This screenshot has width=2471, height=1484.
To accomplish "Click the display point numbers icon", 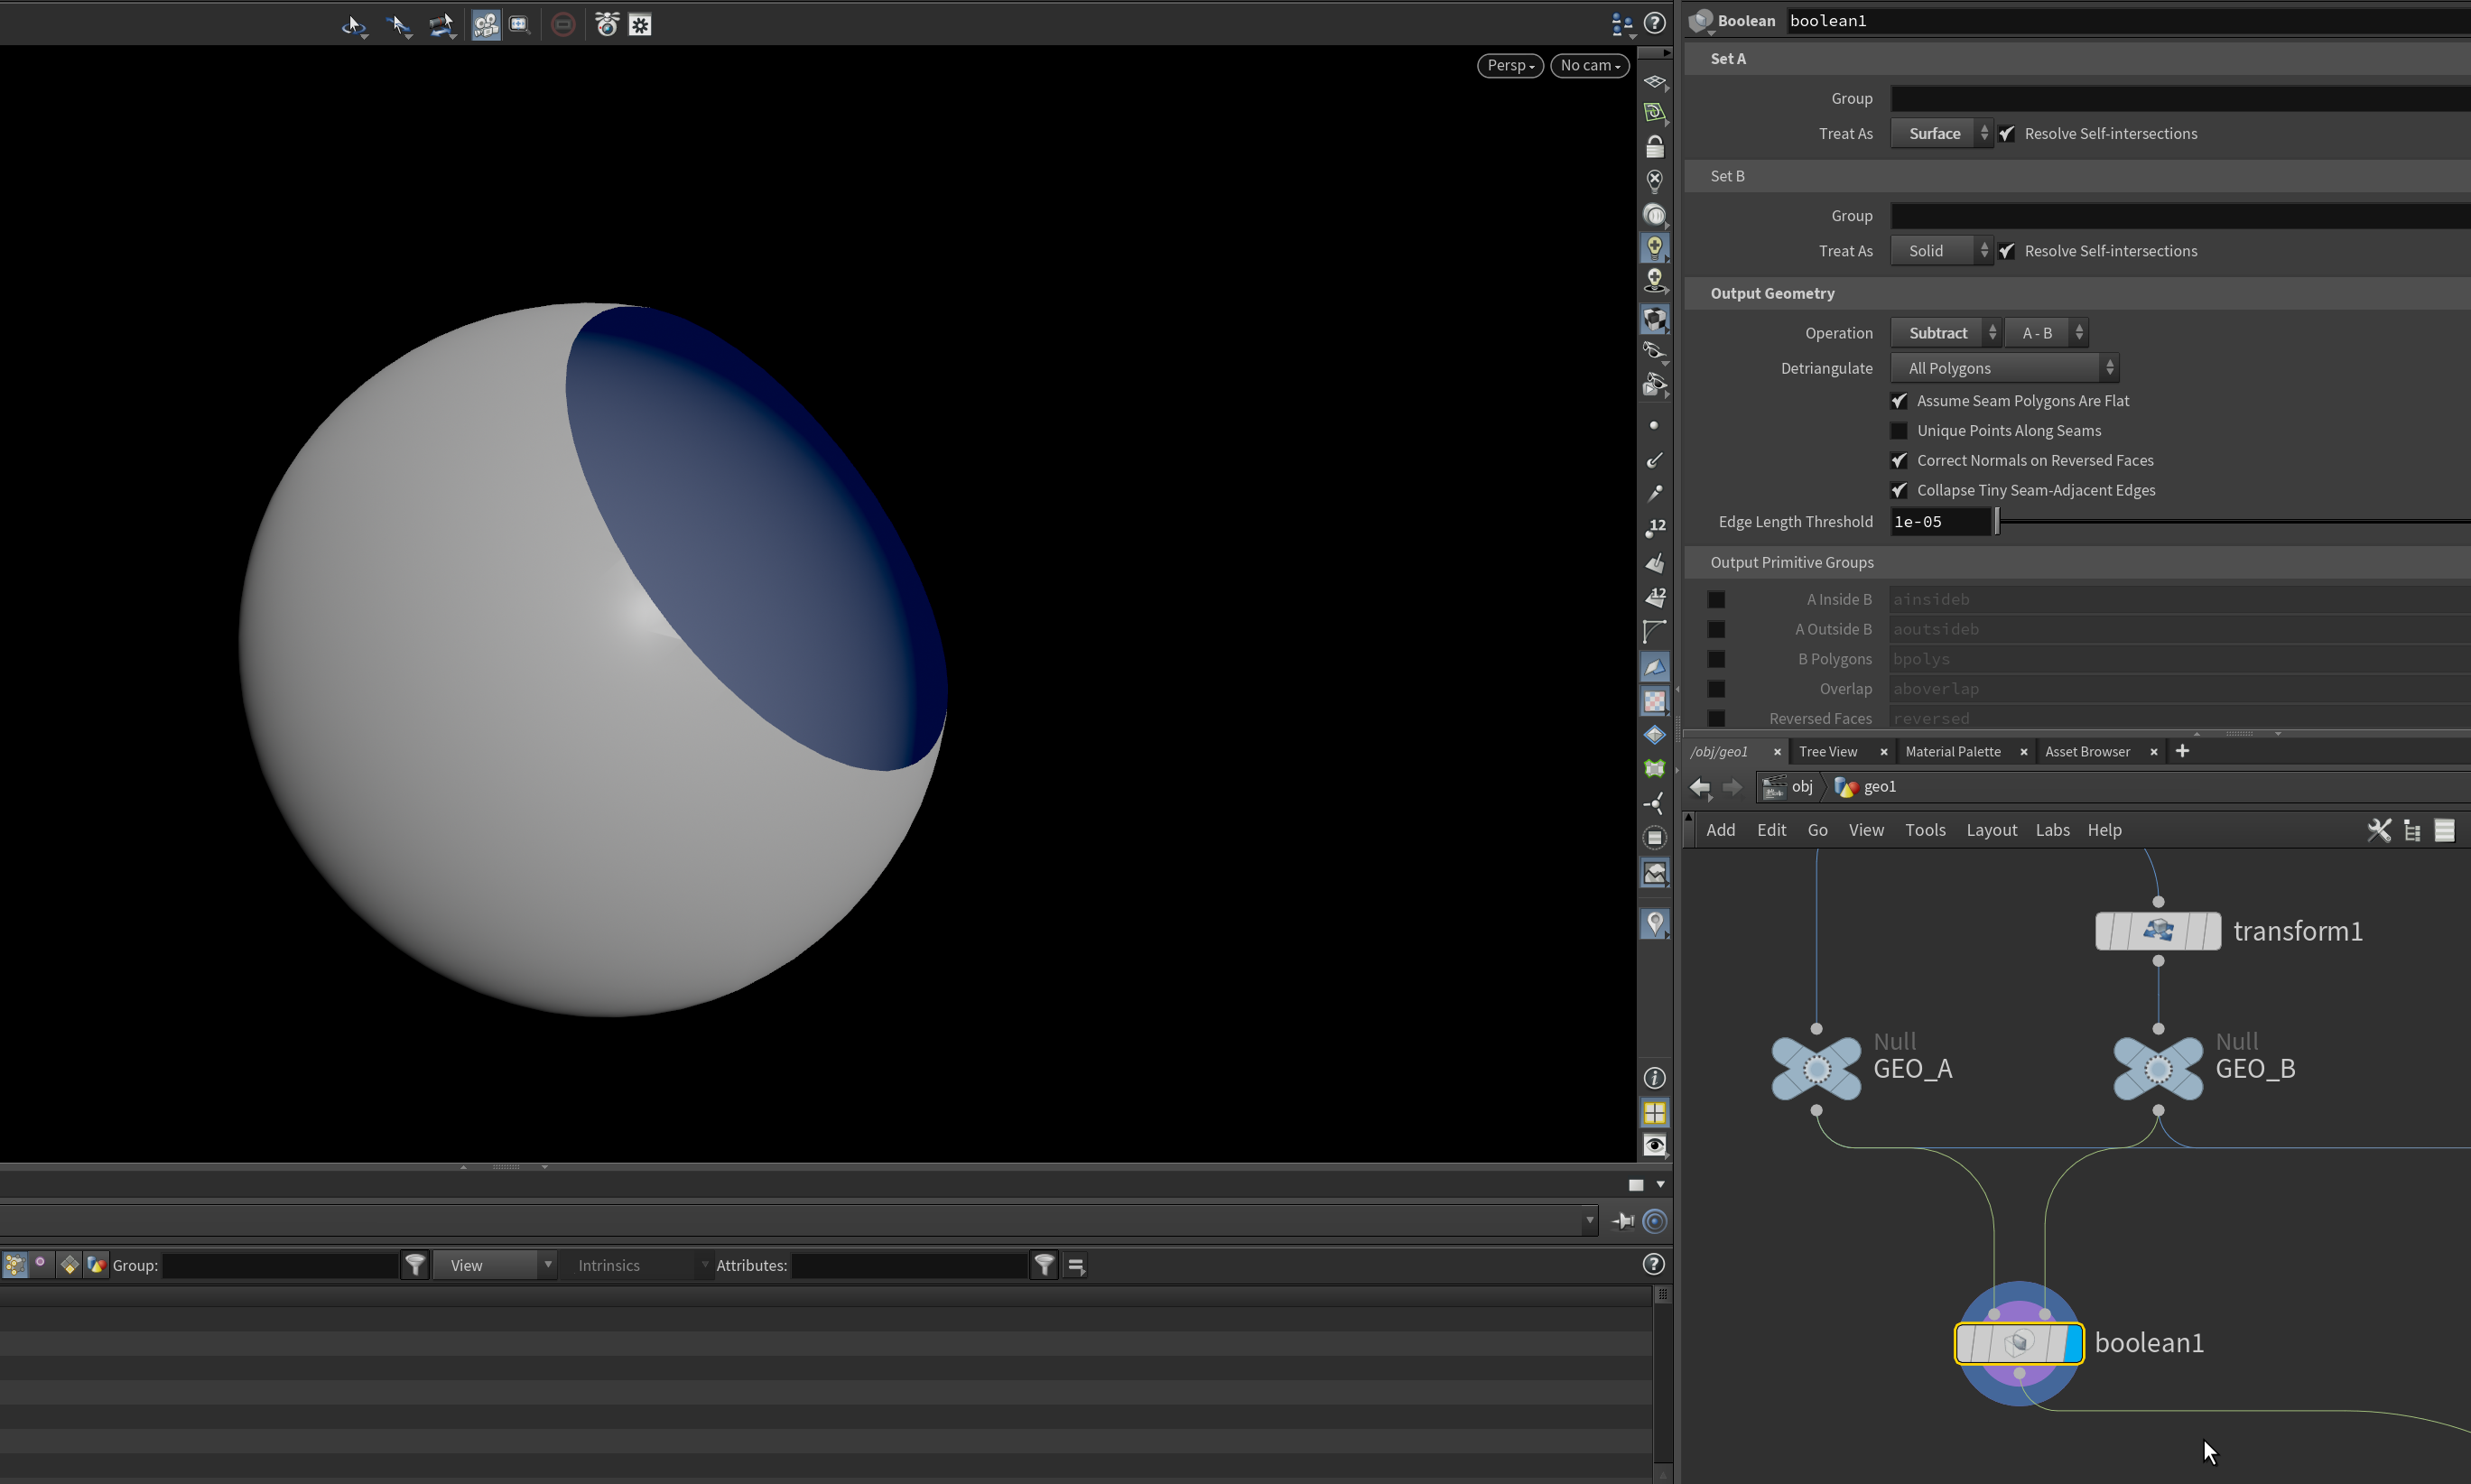I will [x=1654, y=527].
